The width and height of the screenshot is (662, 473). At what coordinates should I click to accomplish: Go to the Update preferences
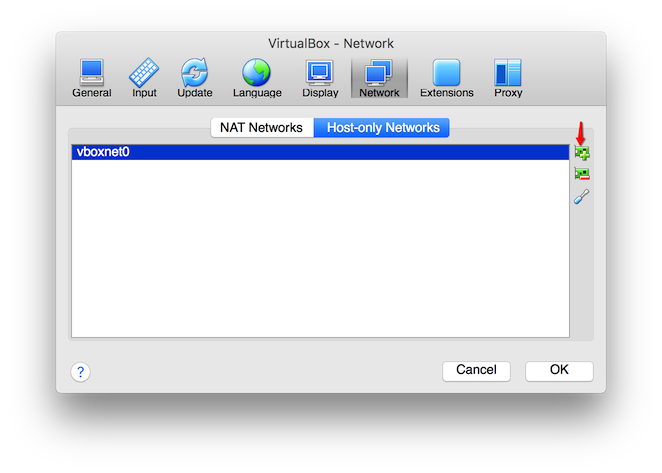(194, 78)
